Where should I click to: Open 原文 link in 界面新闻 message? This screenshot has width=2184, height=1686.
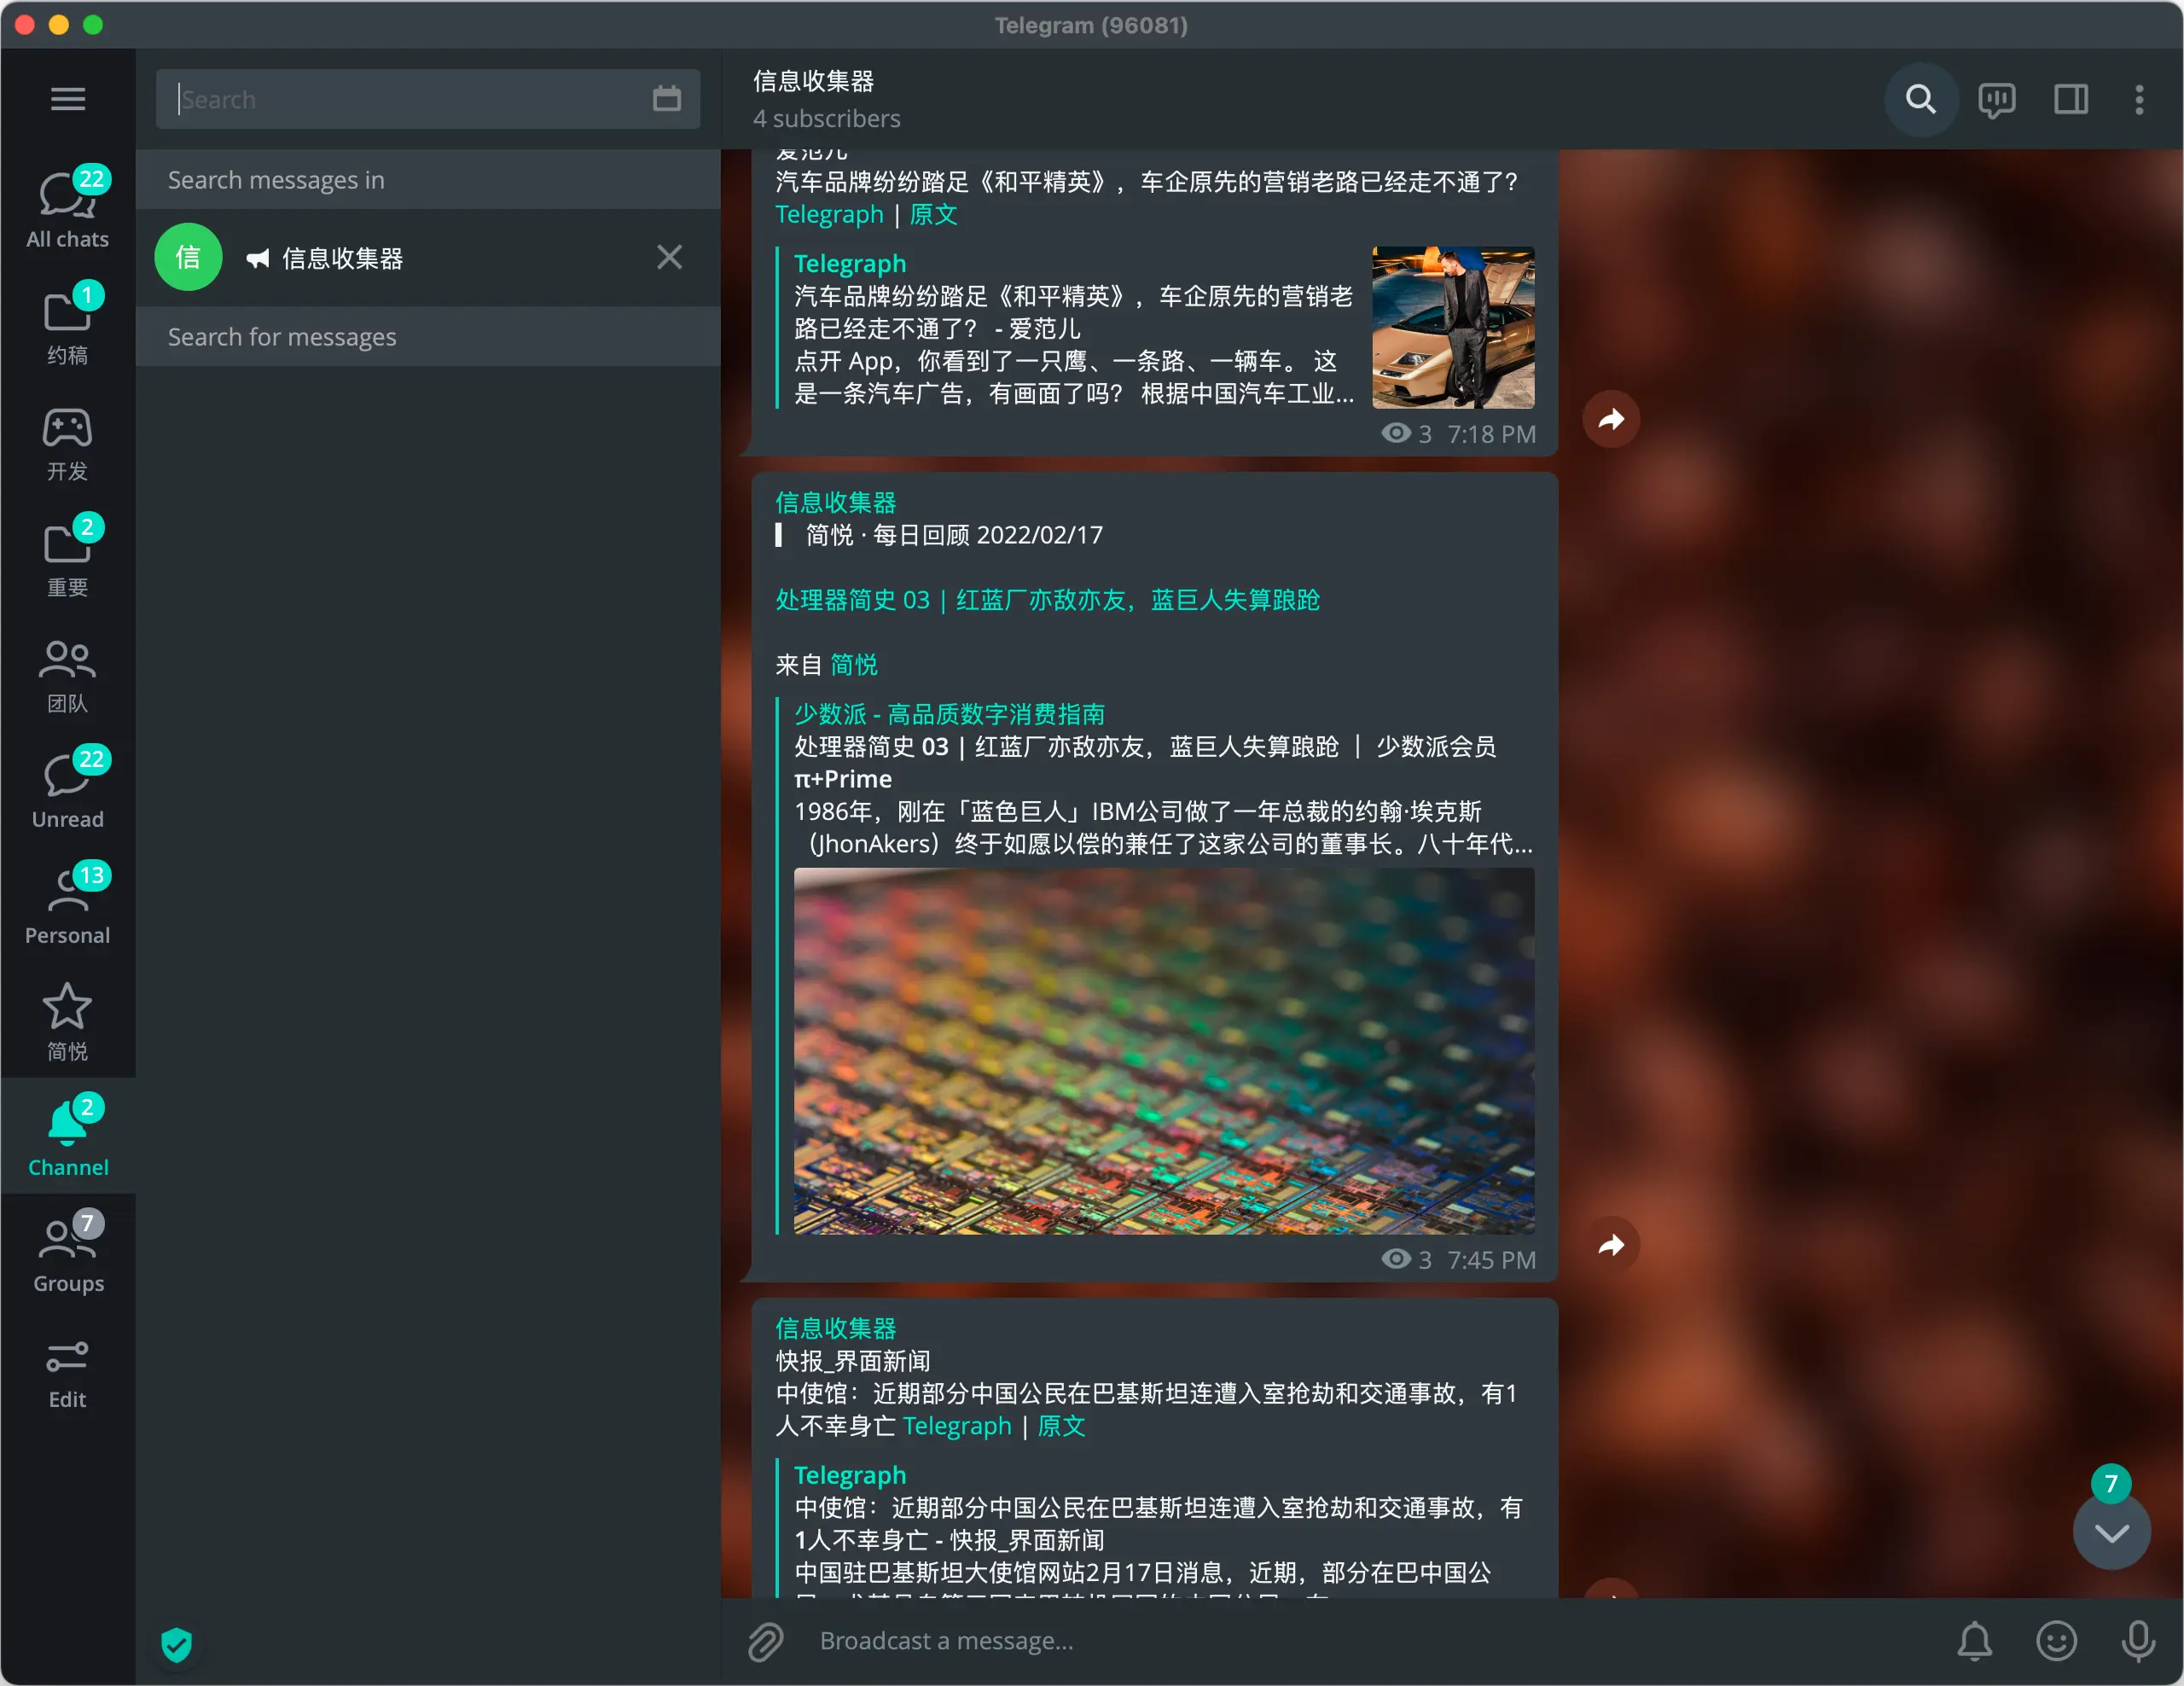pyautogui.click(x=1061, y=1426)
